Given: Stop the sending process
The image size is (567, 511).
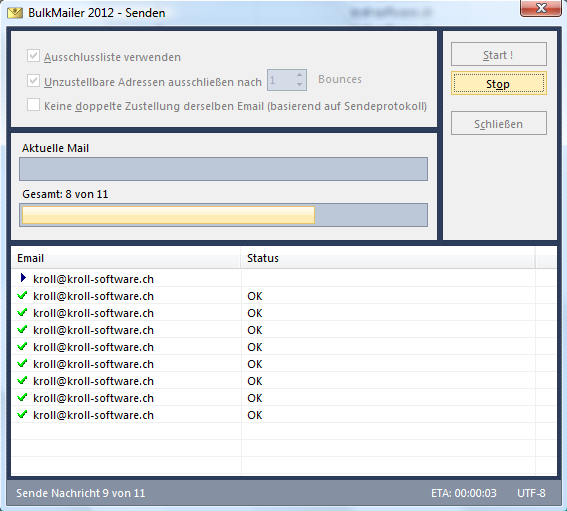Looking at the screenshot, I should click(x=499, y=84).
